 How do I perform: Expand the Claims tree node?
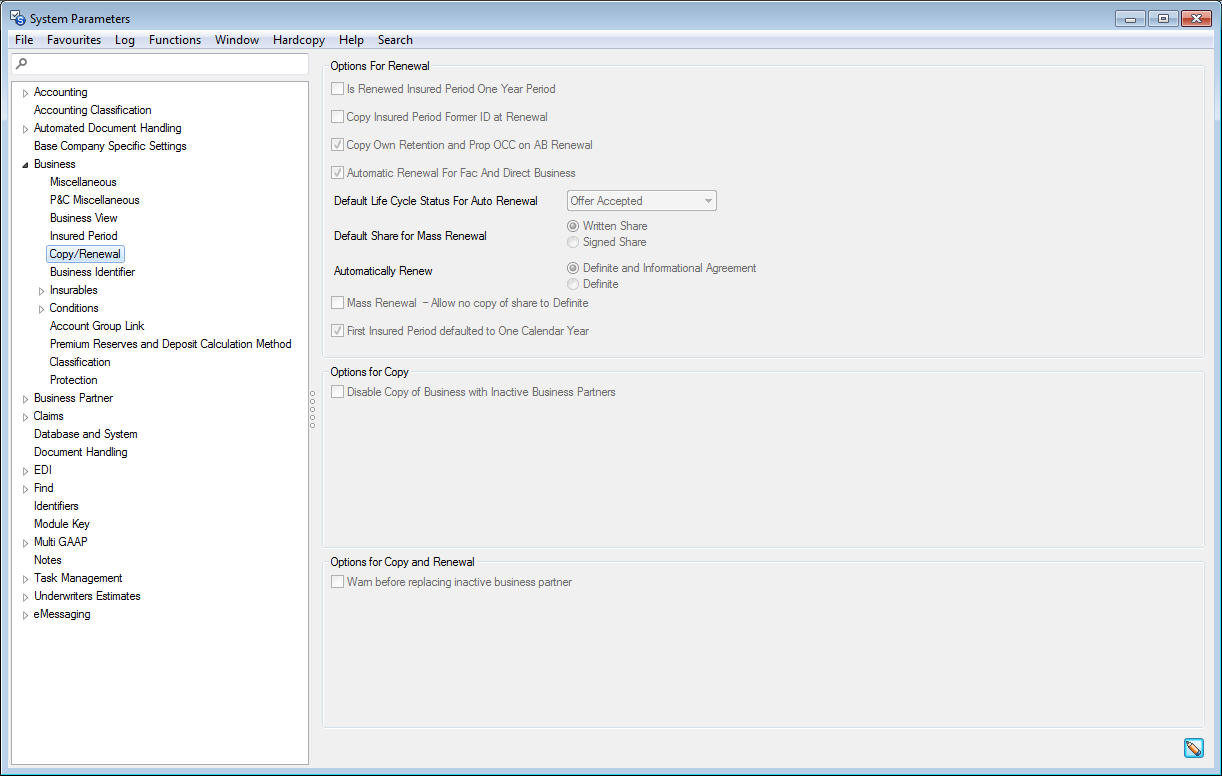coord(25,416)
